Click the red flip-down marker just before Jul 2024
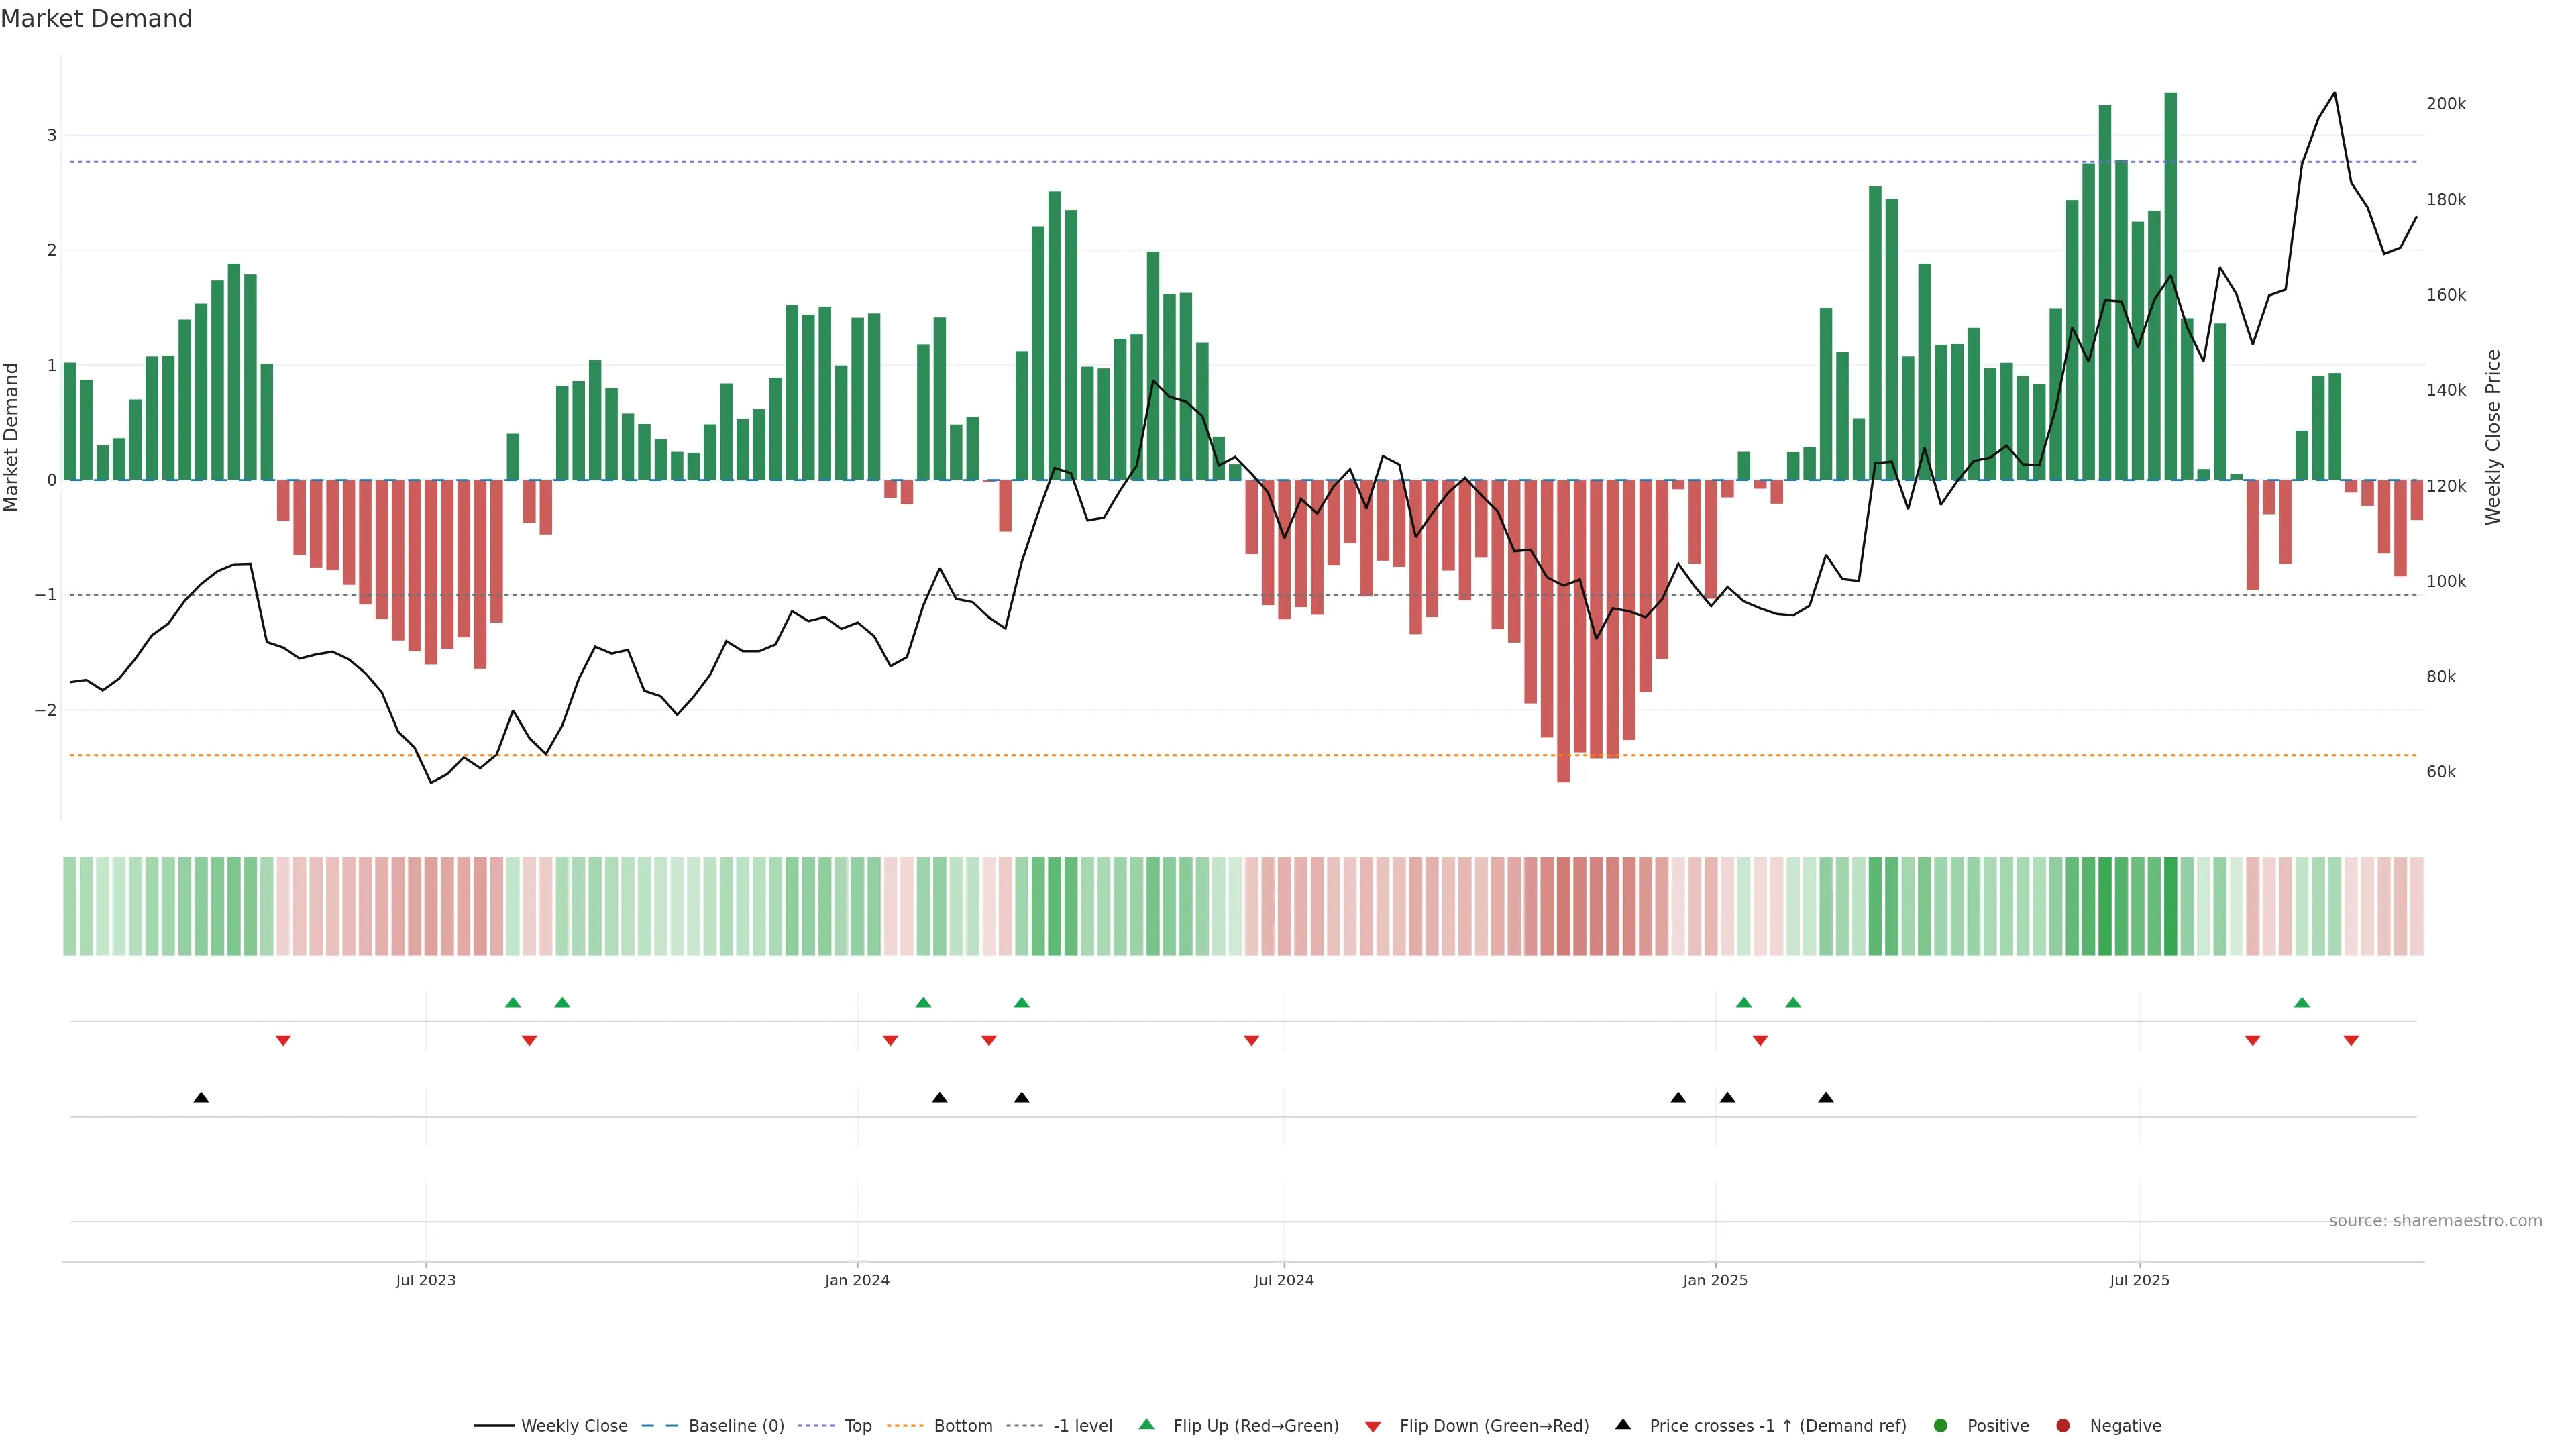Screen dimensions: 2576x1449 (x=1251, y=1041)
